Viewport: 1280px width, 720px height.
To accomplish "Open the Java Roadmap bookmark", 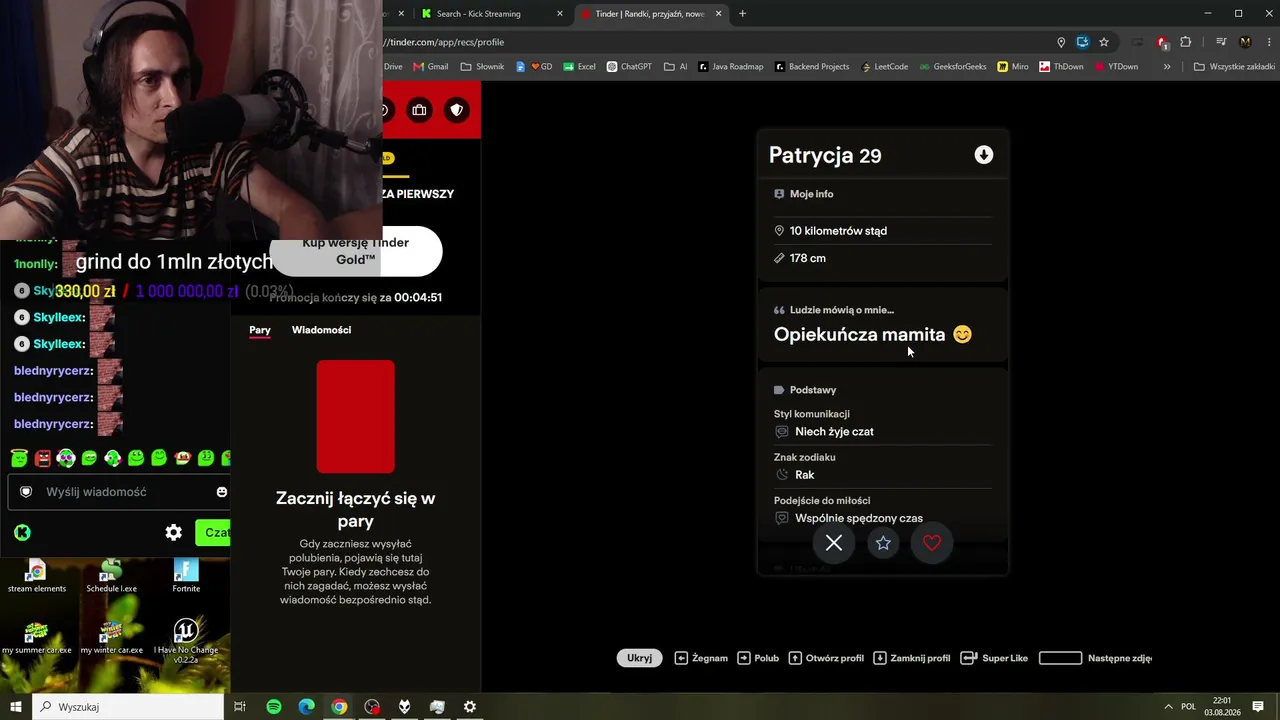I will coord(731,67).
